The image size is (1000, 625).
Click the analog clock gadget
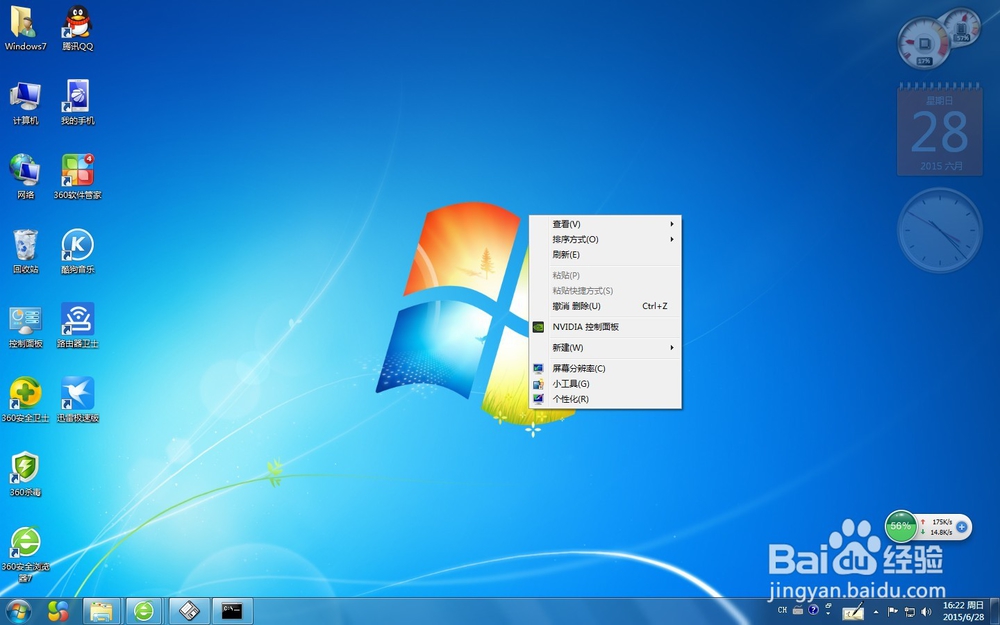pyautogui.click(x=939, y=230)
